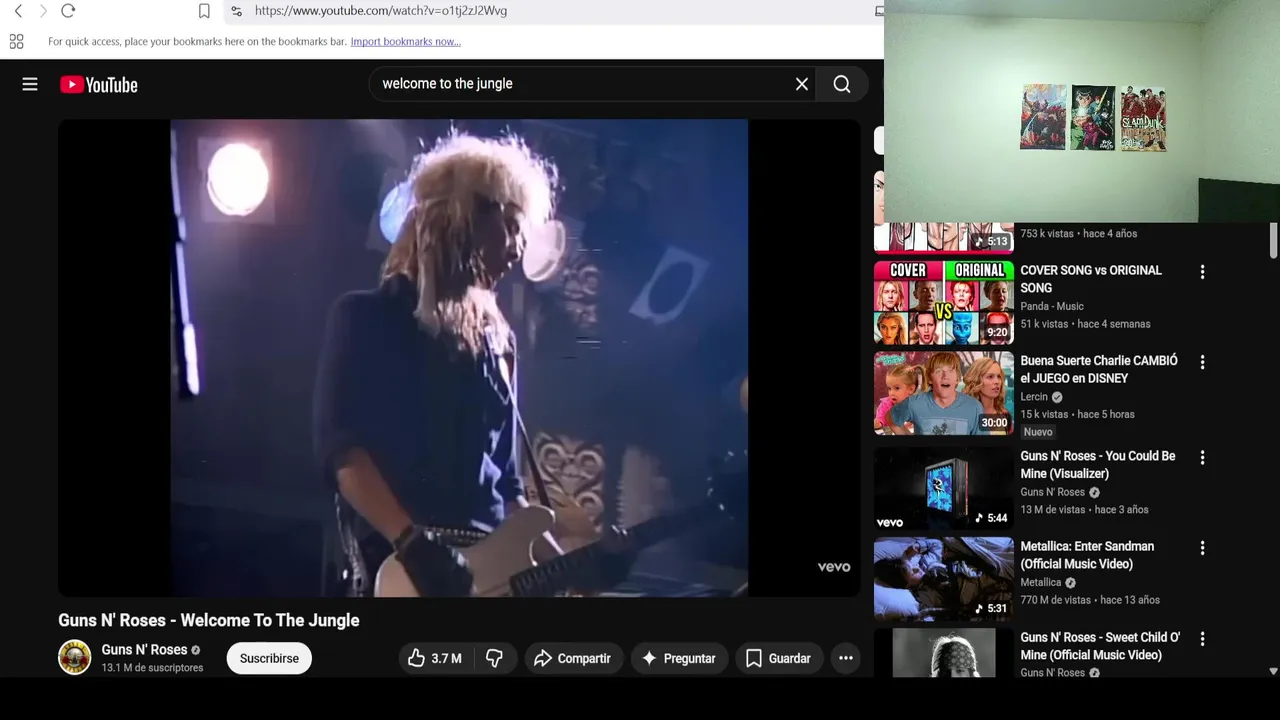Go back in browser history
Screen dimensions: 1280x720
tap(18, 11)
